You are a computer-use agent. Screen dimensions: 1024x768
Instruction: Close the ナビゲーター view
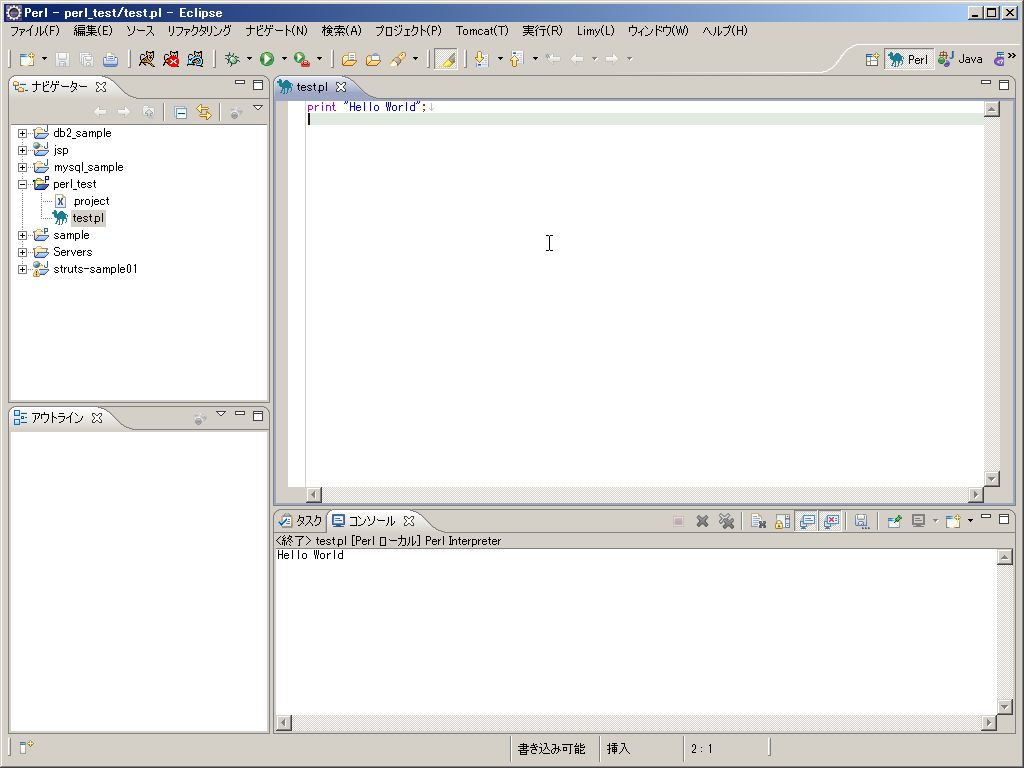[101, 86]
